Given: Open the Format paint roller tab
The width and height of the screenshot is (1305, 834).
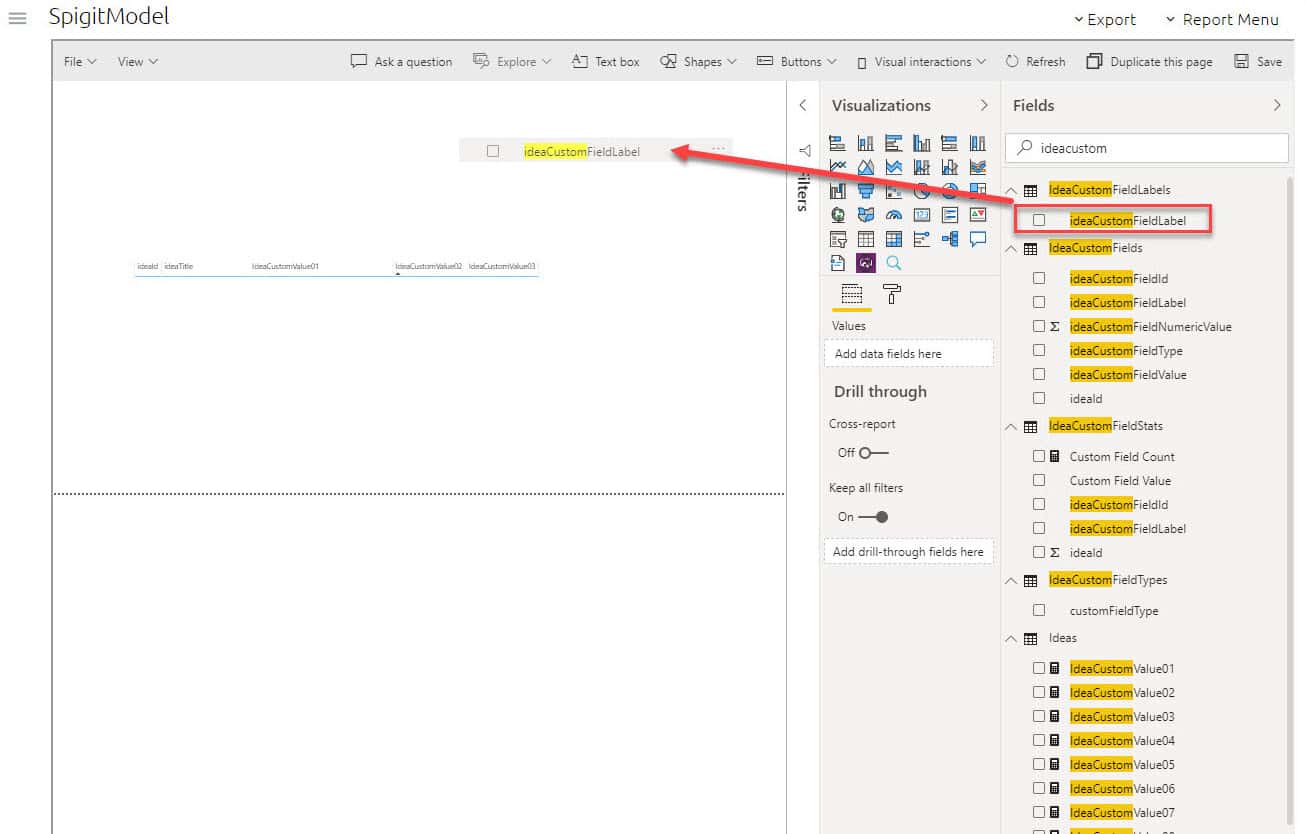Looking at the screenshot, I should tap(892, 294).
